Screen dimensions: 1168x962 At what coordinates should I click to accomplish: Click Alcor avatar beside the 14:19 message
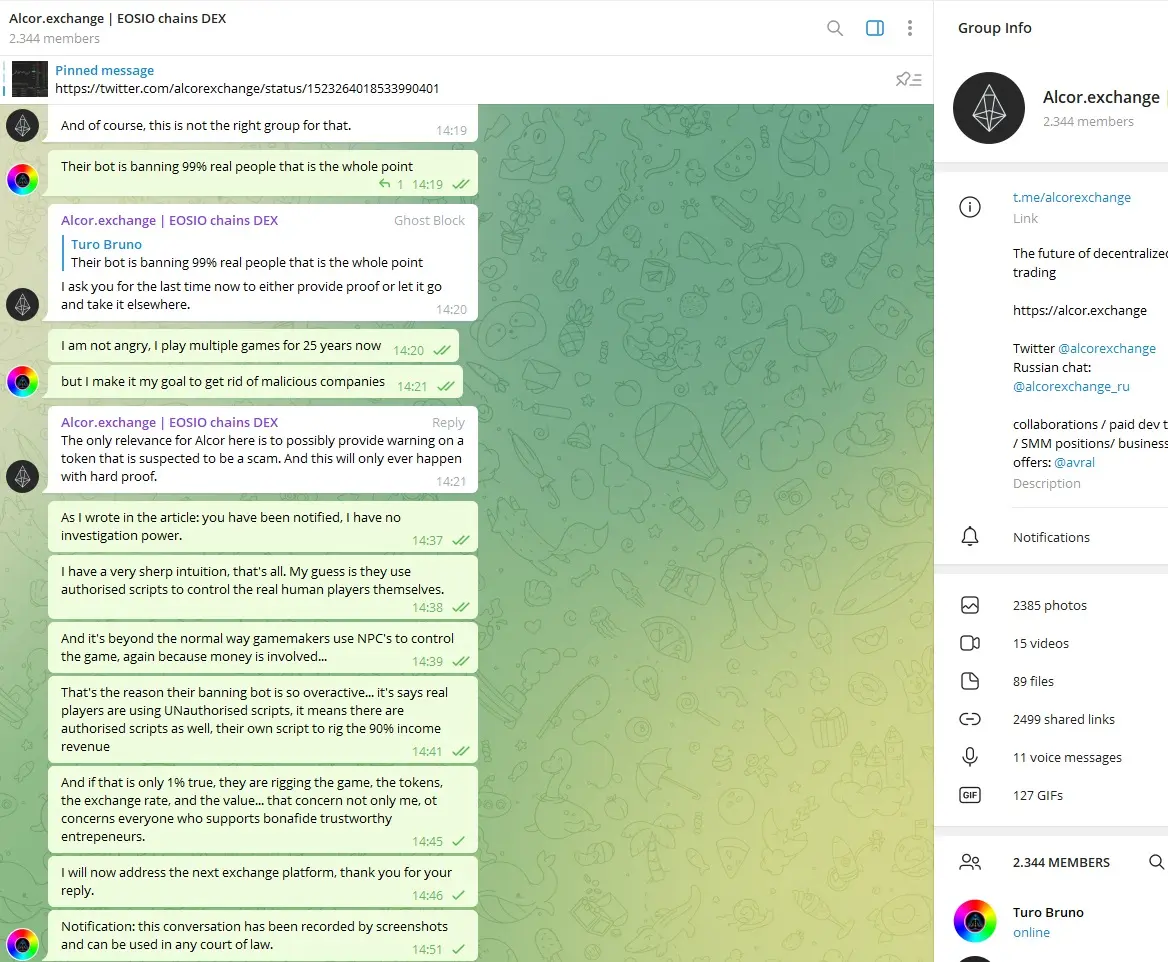22,125
